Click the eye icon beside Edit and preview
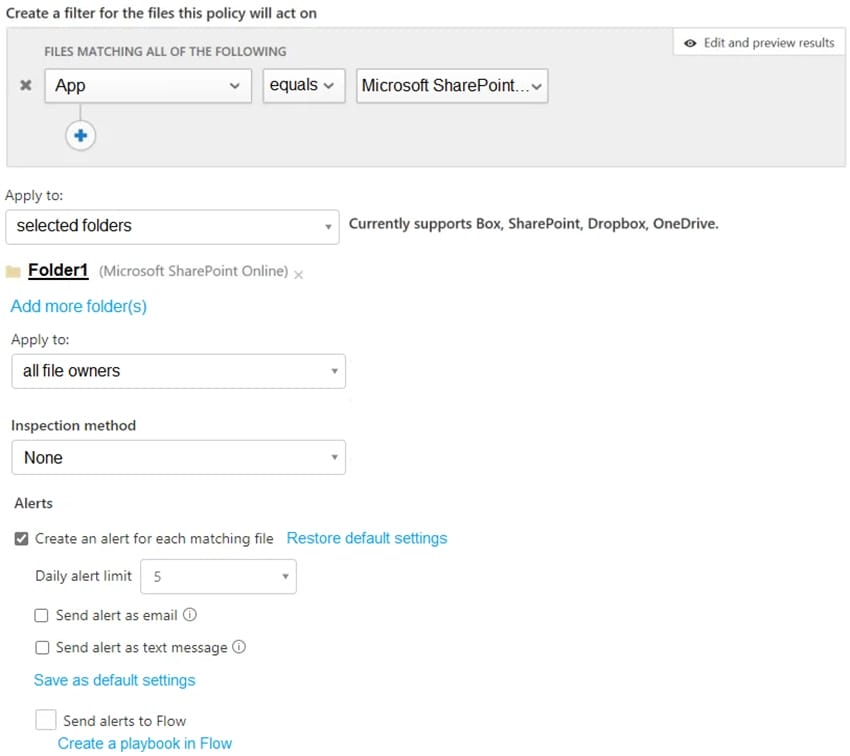 [690, 43]
